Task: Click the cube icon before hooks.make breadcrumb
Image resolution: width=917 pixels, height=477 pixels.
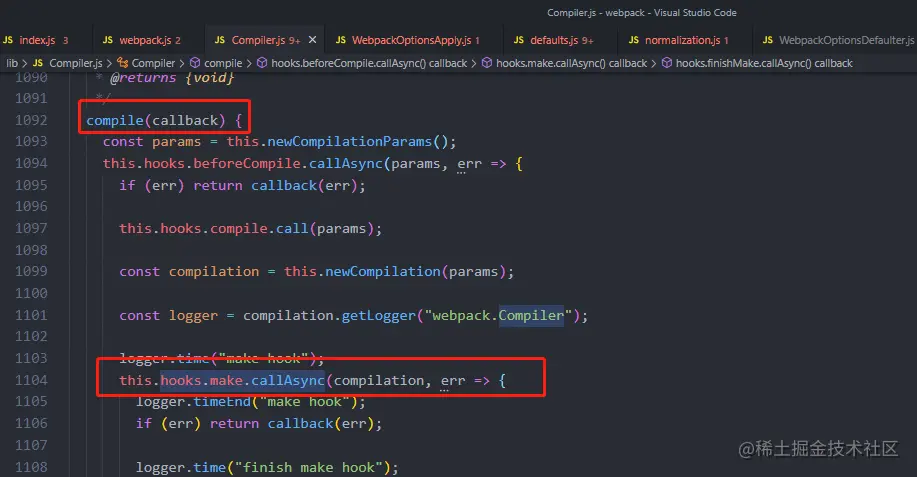Action: pos(487,63)
